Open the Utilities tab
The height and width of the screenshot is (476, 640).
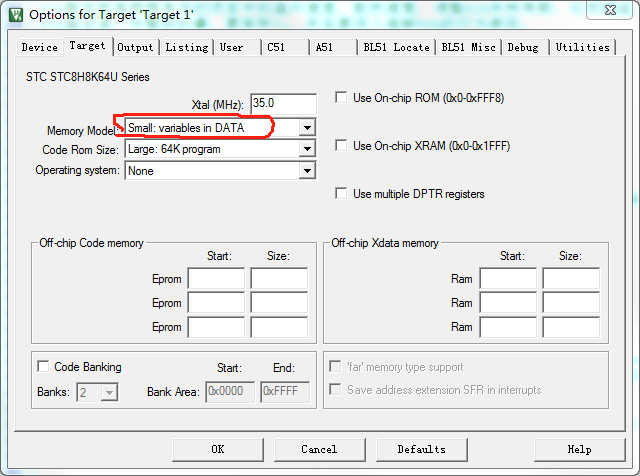pos(582,47)
